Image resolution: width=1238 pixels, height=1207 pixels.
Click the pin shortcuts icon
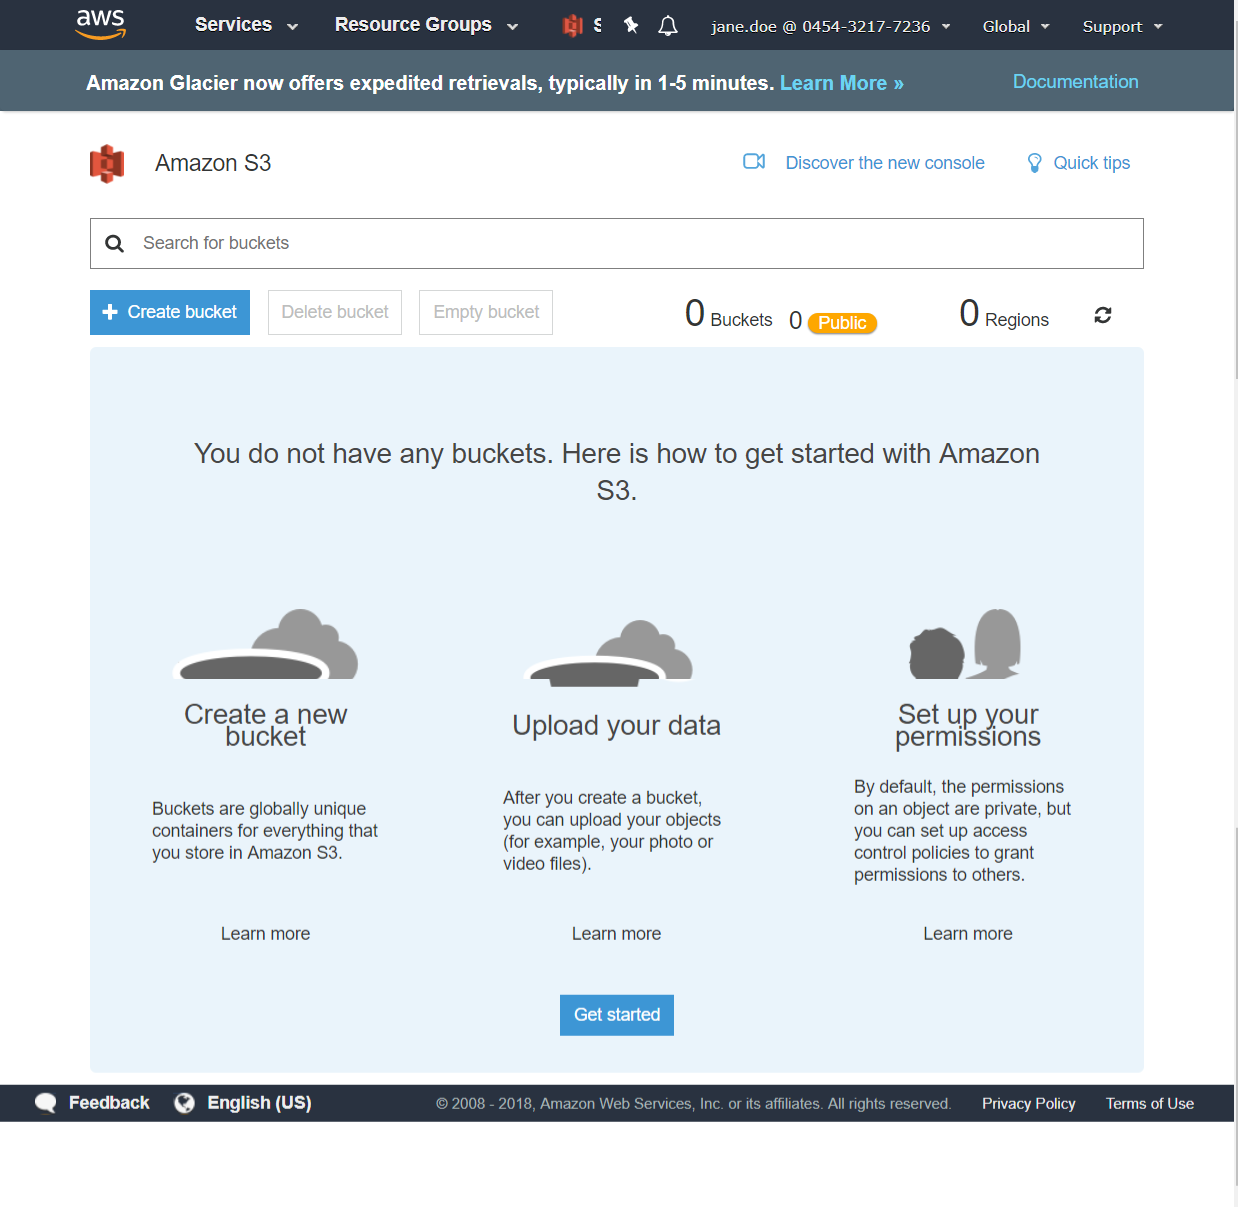(631, 25)
